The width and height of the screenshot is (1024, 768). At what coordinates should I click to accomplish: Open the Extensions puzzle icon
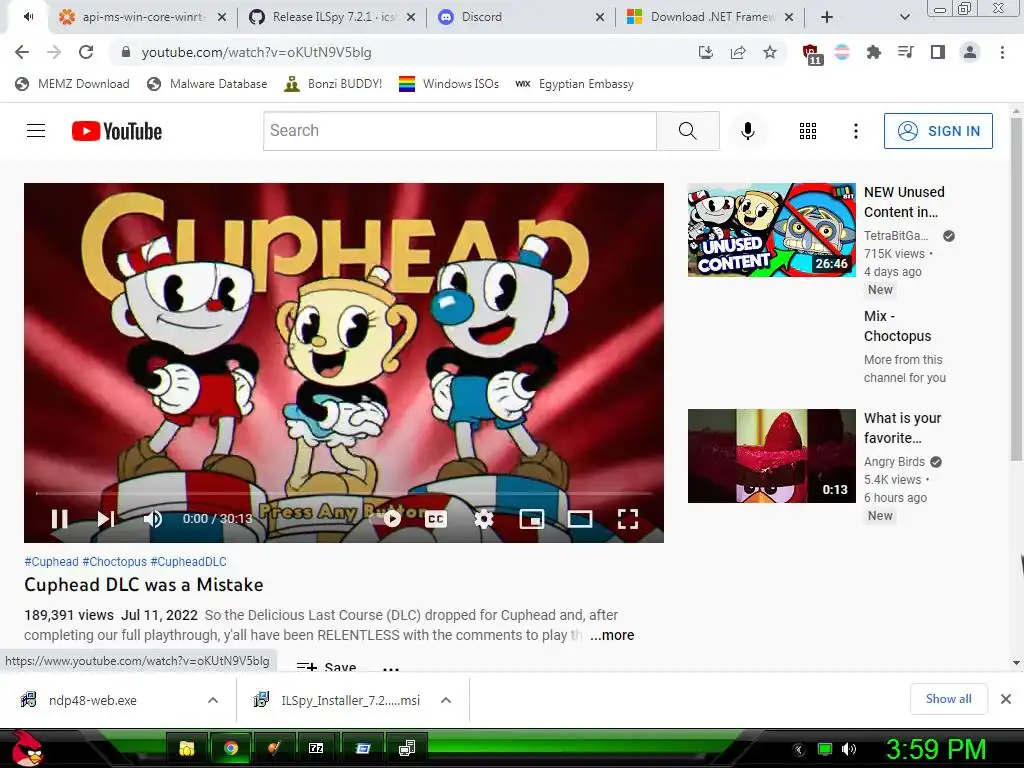[x=874, y=52]
